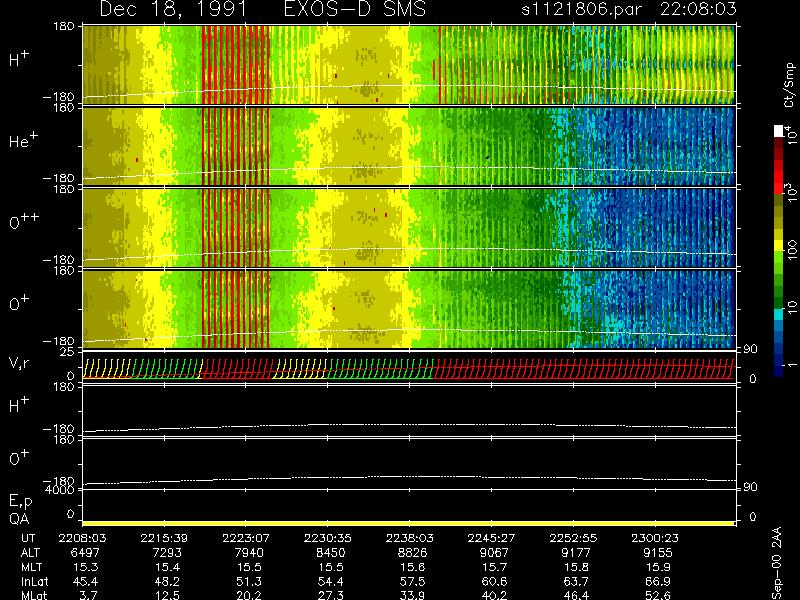800x600 pixels.
Task: Click the MLat value "27.3"
Action: click(x=331, y=595)
